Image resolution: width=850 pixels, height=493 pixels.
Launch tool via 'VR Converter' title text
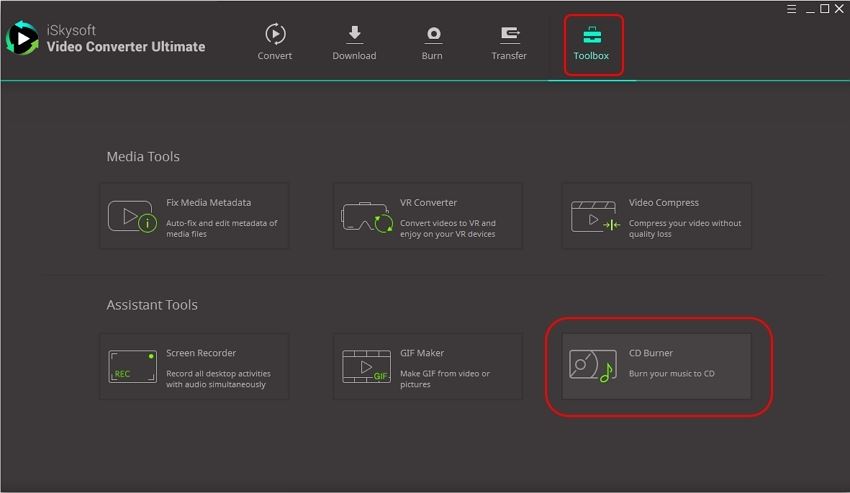tap(428, 203)
